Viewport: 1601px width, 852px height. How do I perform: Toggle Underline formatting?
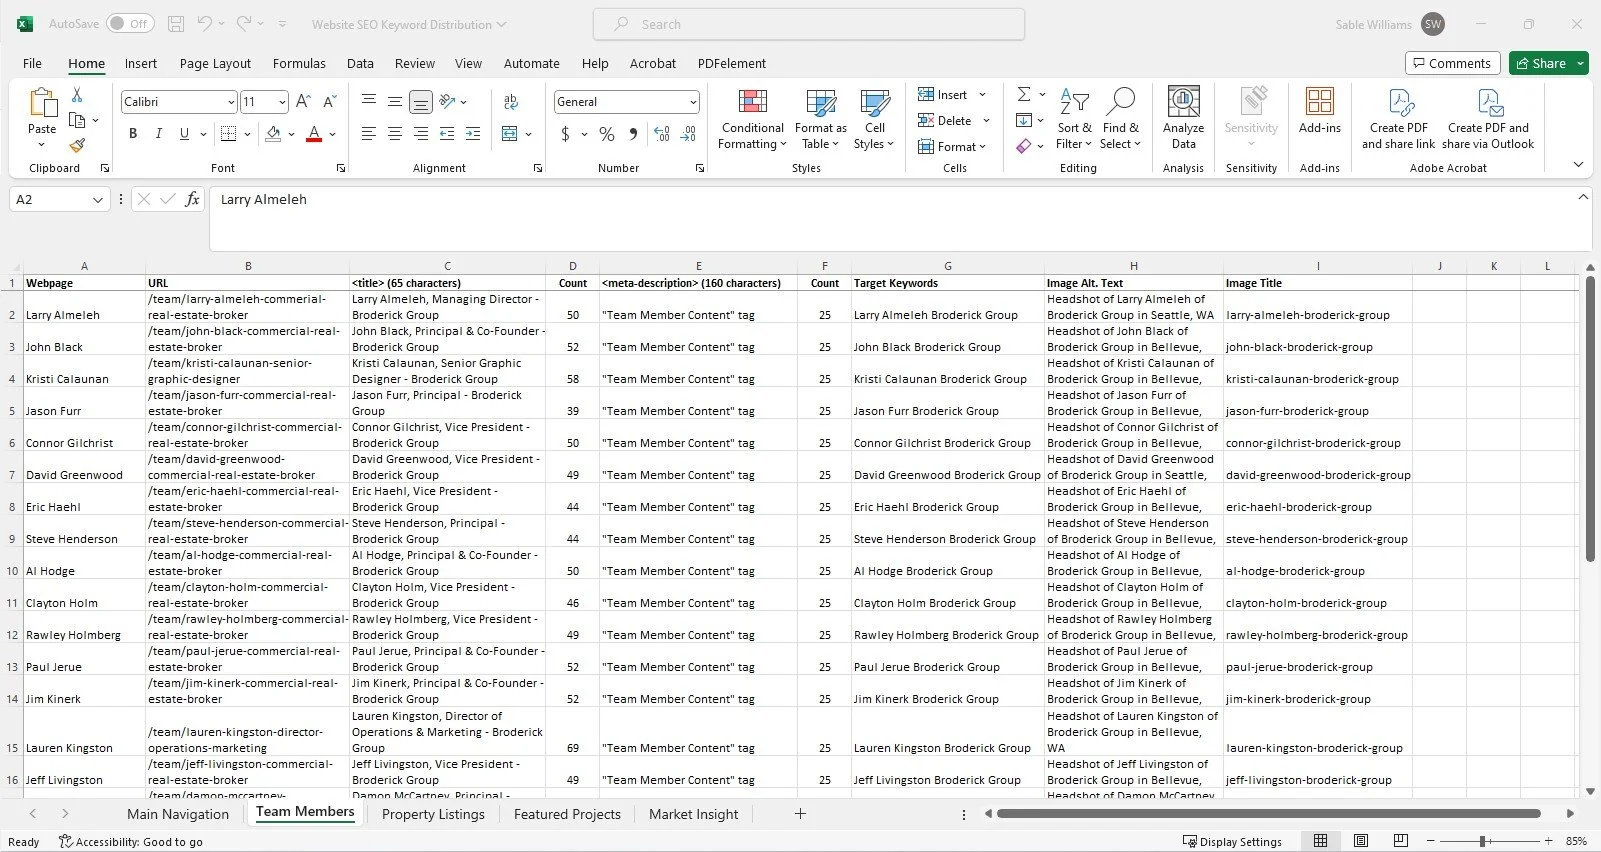point(184,133)
